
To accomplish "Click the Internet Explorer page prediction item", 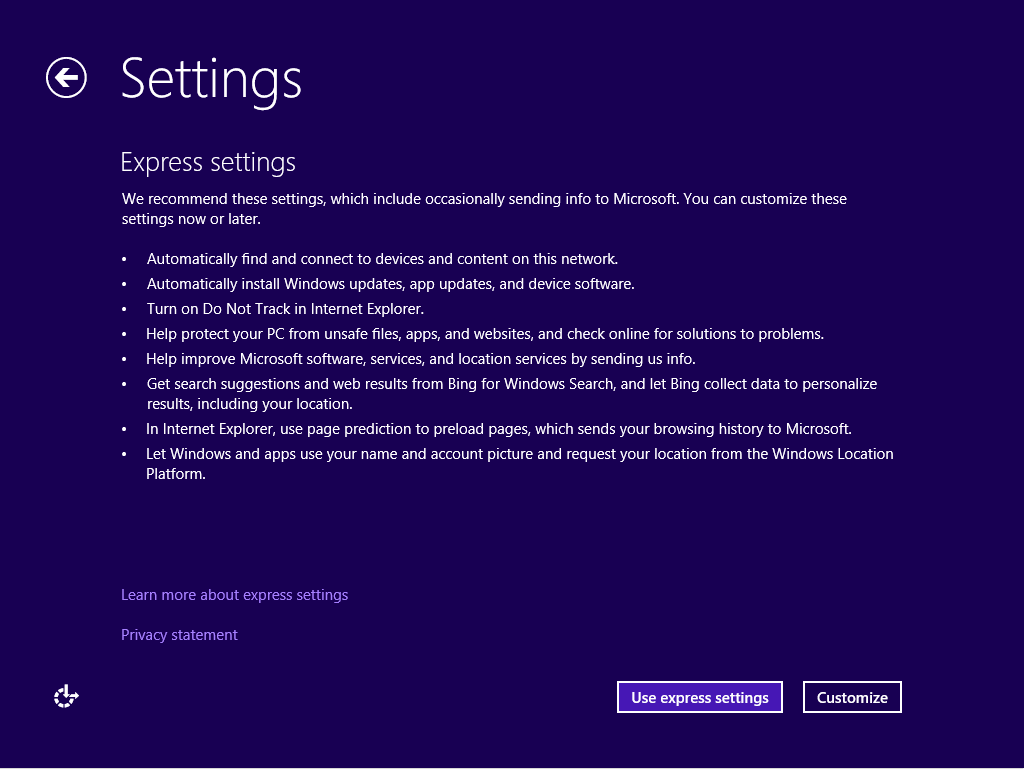I will (498, 429).
